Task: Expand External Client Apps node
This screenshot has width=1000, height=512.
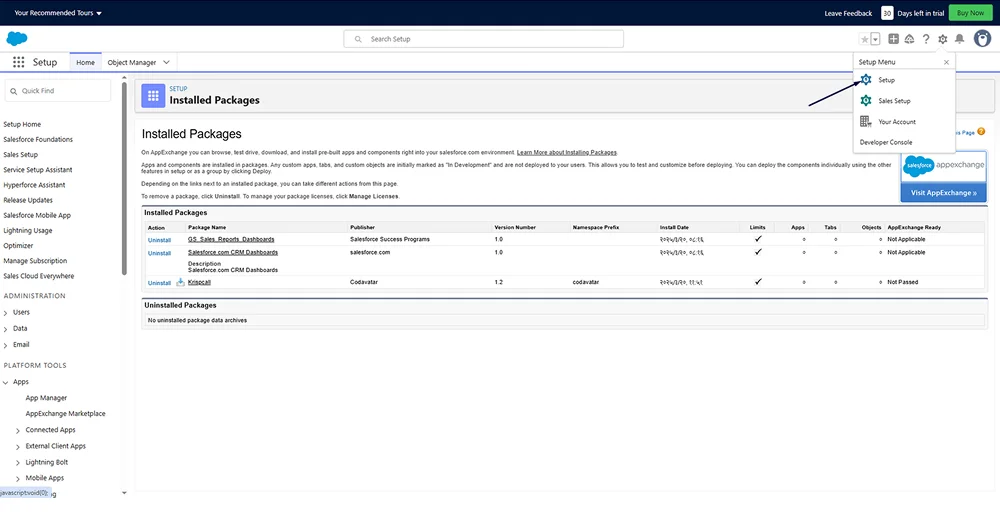Action: click(18, 447)
